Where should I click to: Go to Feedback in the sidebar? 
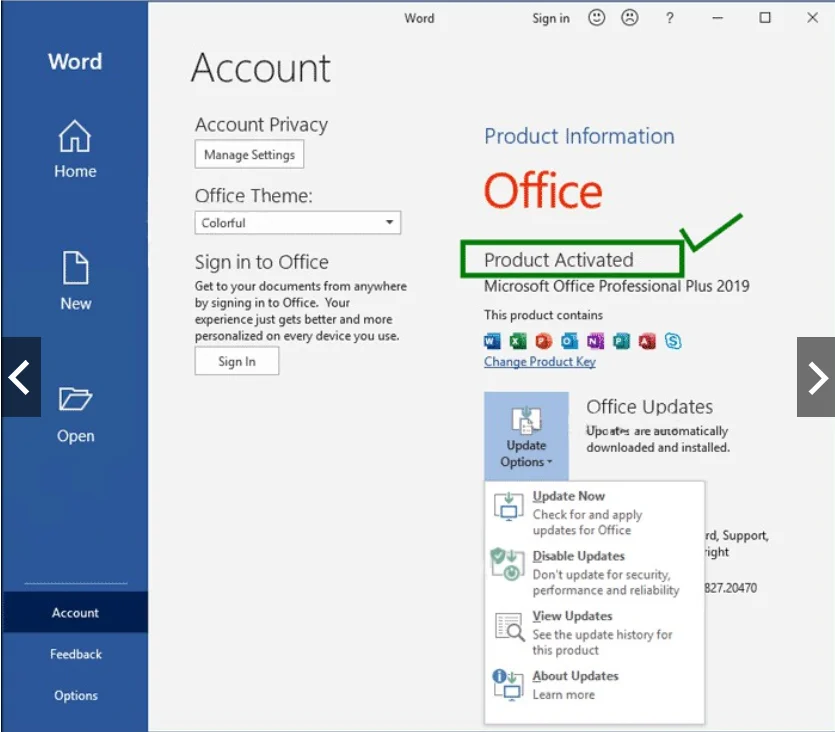point(76,654)
